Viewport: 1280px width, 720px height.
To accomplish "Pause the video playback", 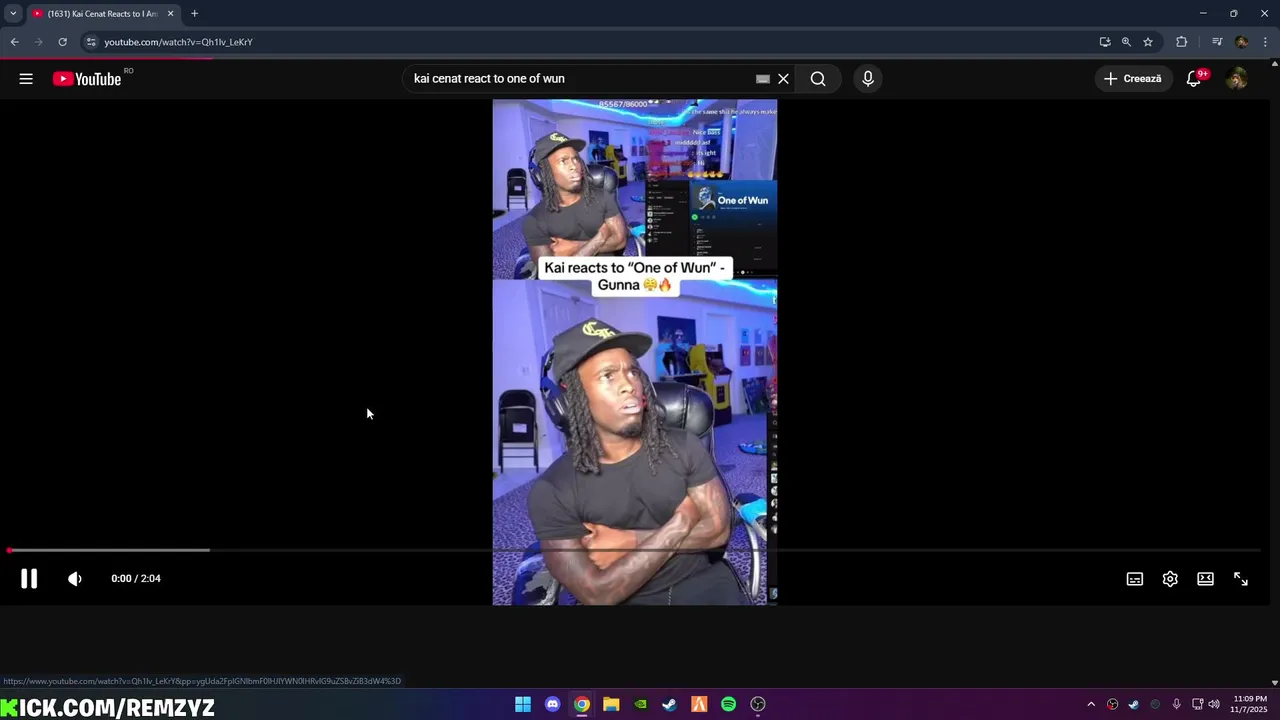I will click(29, 579).
